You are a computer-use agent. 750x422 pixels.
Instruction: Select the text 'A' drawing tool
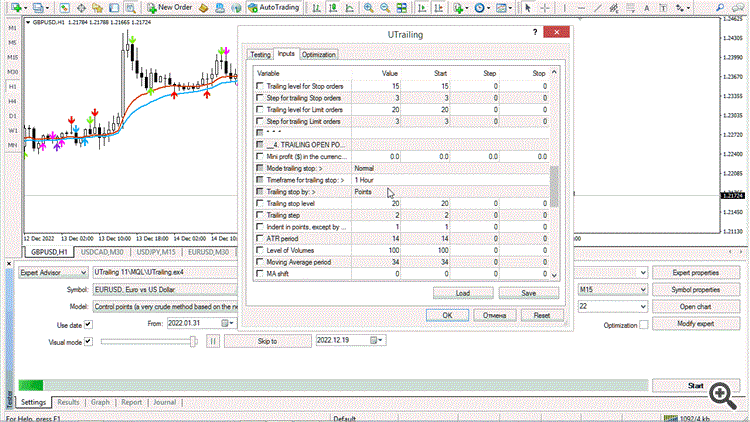[647, 8]
